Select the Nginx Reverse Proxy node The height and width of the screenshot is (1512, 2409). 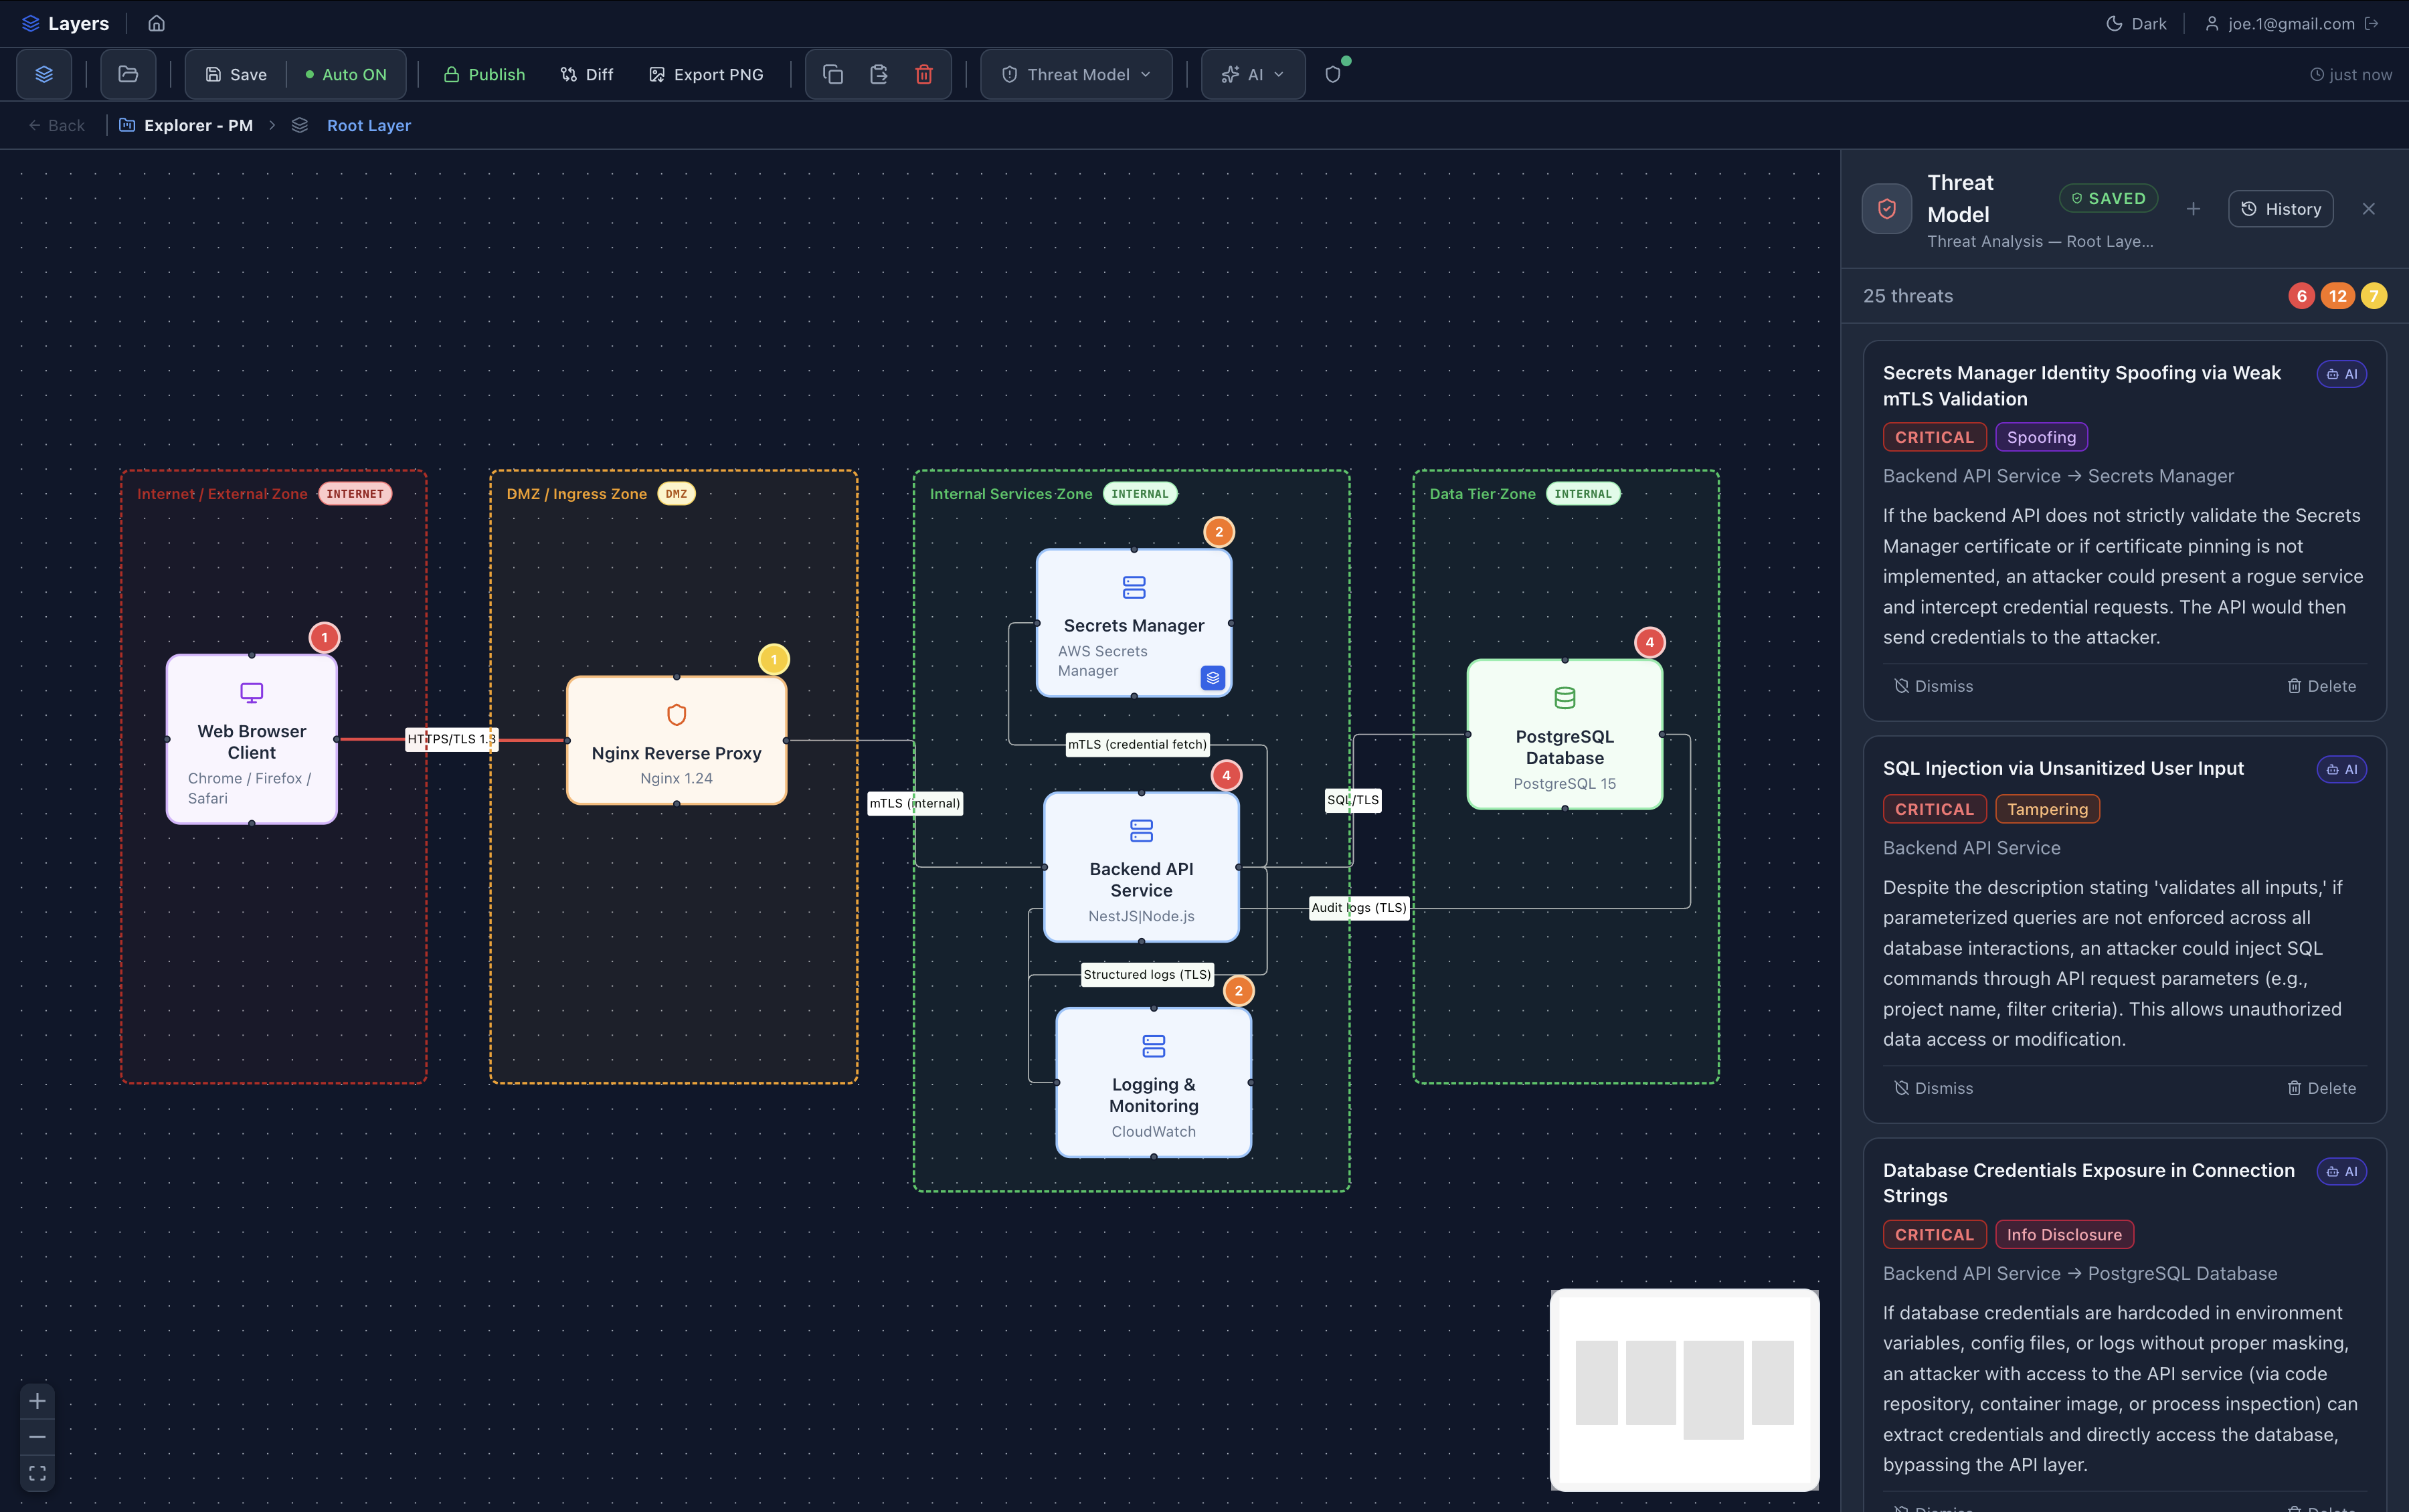[x=676, y=740]
